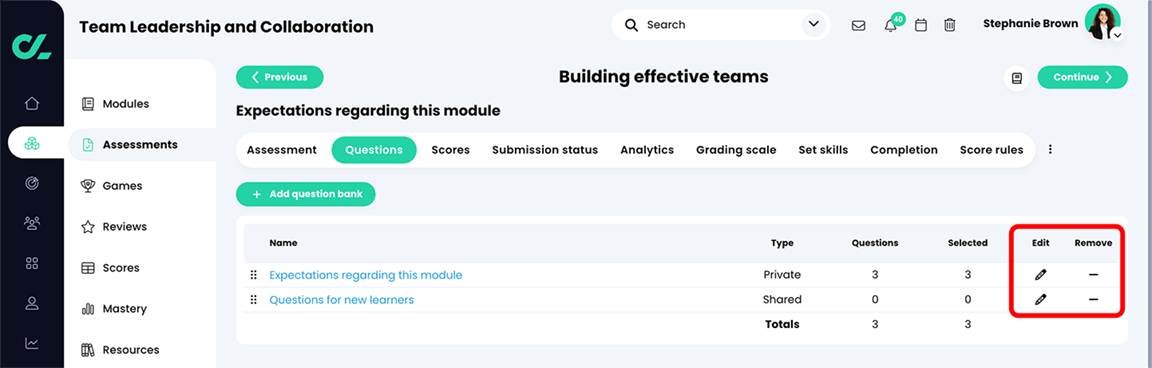Click the Shared type cell

(782, 300)
